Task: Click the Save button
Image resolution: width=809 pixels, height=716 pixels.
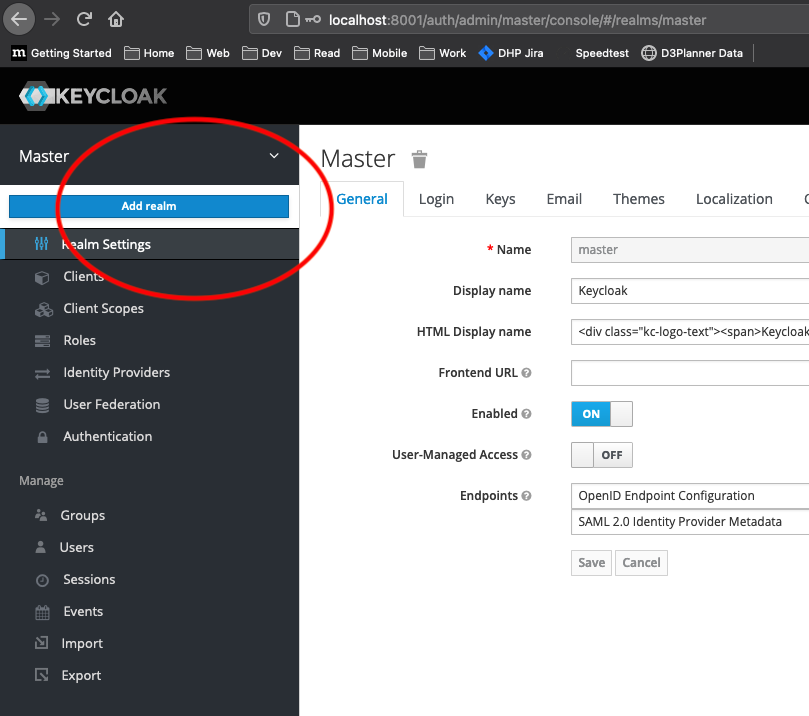Action: coord(591,563)
